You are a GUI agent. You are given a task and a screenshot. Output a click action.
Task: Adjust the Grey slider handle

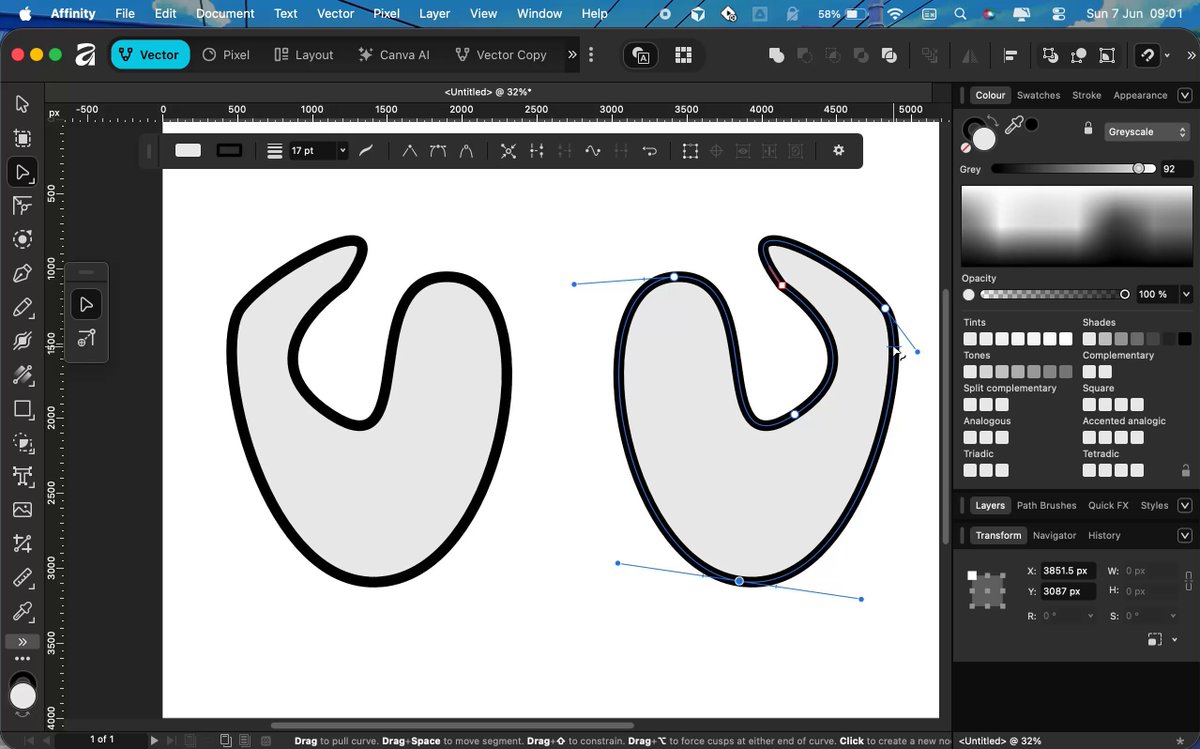point(1138,169)
